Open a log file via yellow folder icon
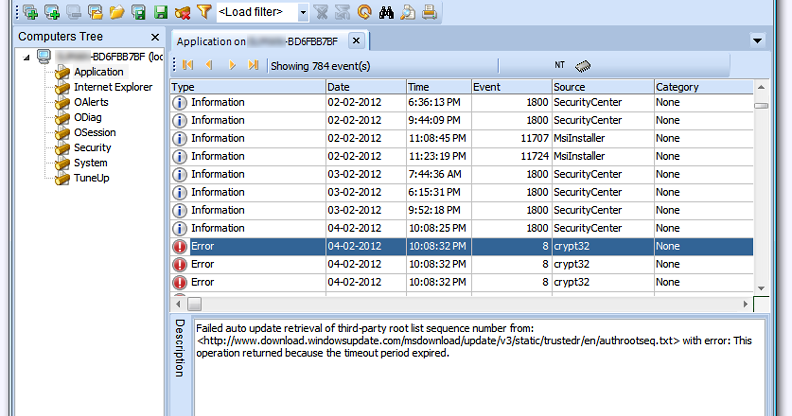Screen dimensions: 792x416 click(117, 12)
